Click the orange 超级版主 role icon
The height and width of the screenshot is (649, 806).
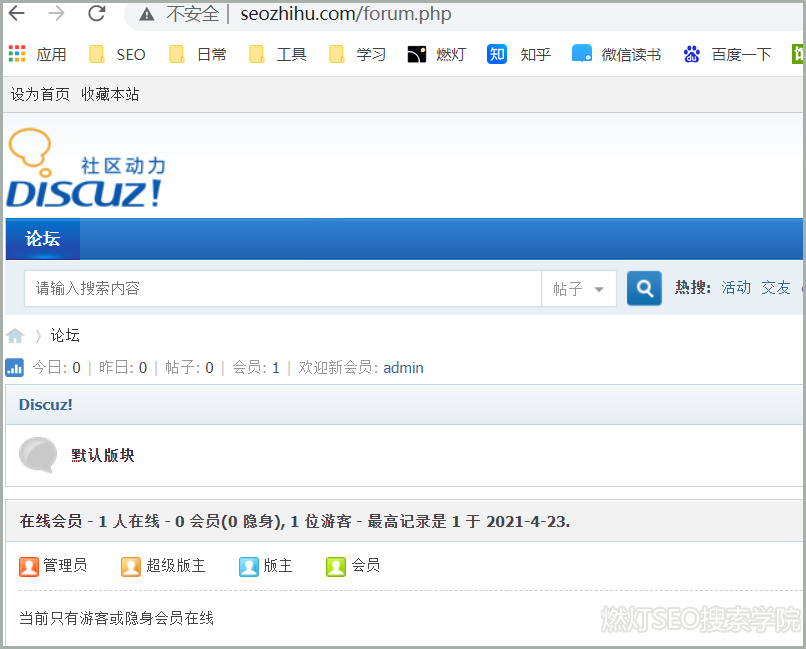click(x=131, y=567)
